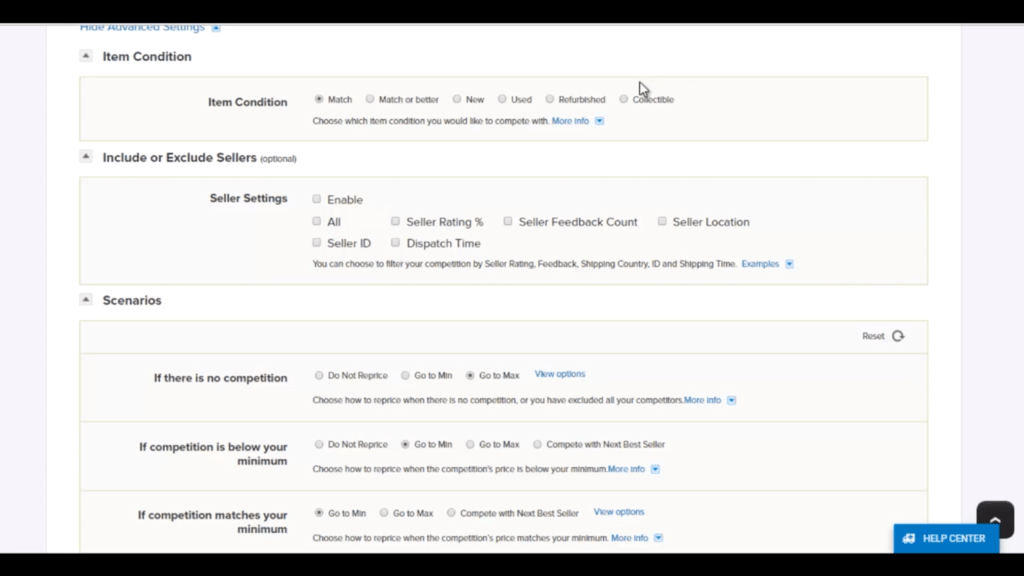
Task: Enable the Seller Settings checkbox
Action: (317, 199)
